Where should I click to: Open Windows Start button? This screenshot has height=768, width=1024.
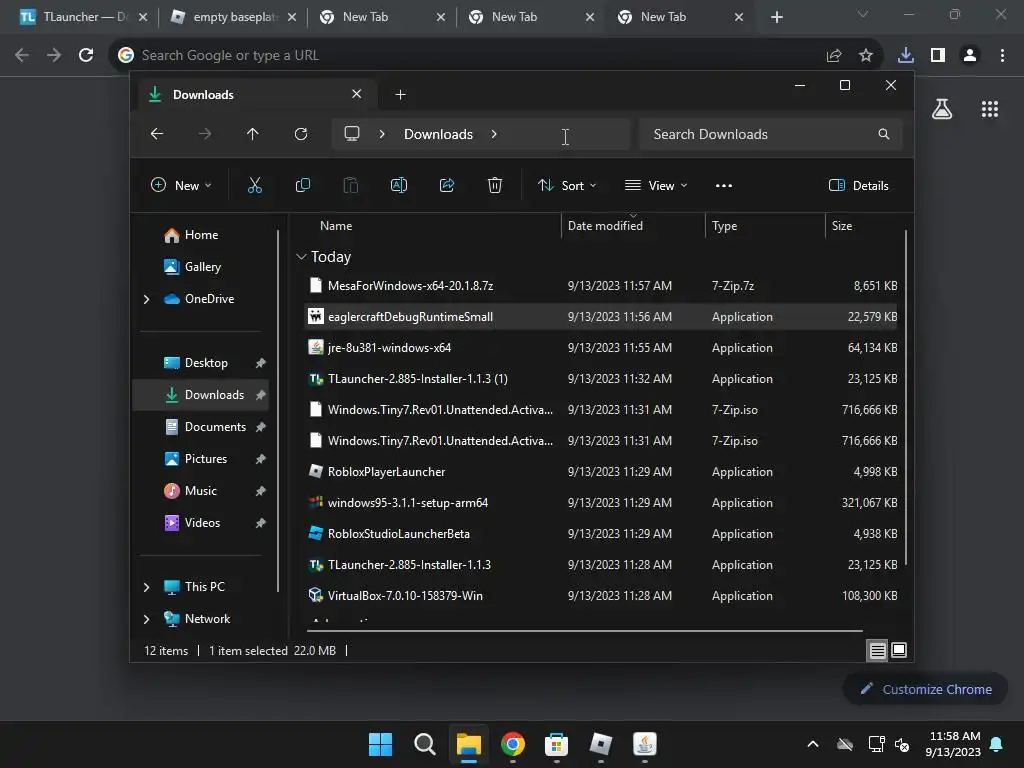[x=380, y=744]
